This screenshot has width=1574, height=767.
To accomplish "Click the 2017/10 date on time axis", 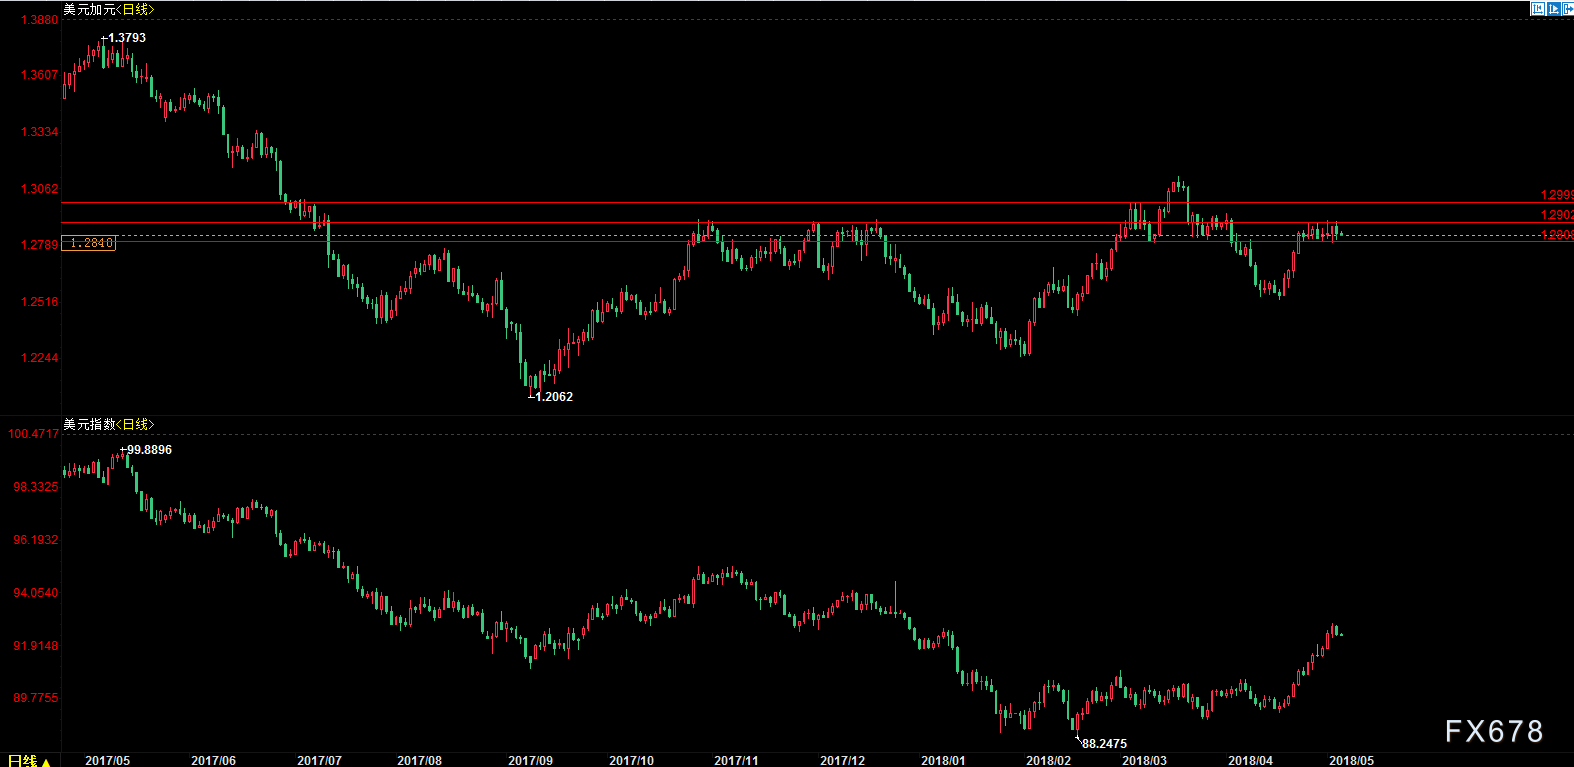I will click(x=631, y=760).
